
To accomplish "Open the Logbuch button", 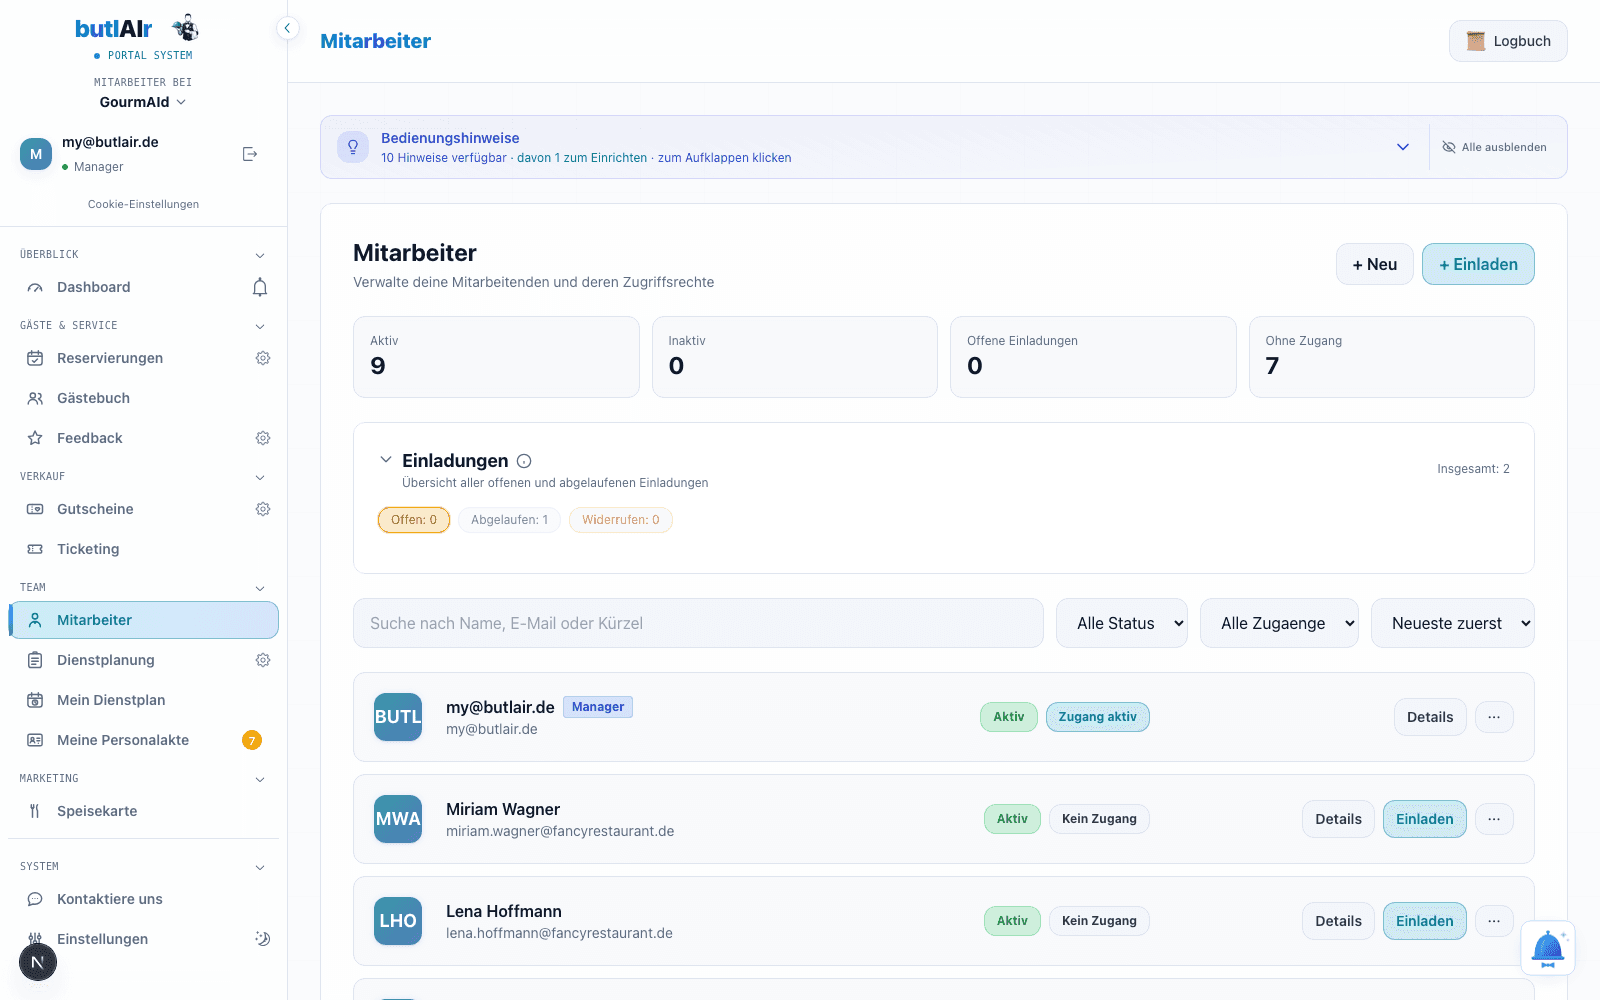I will point(1508,41).
